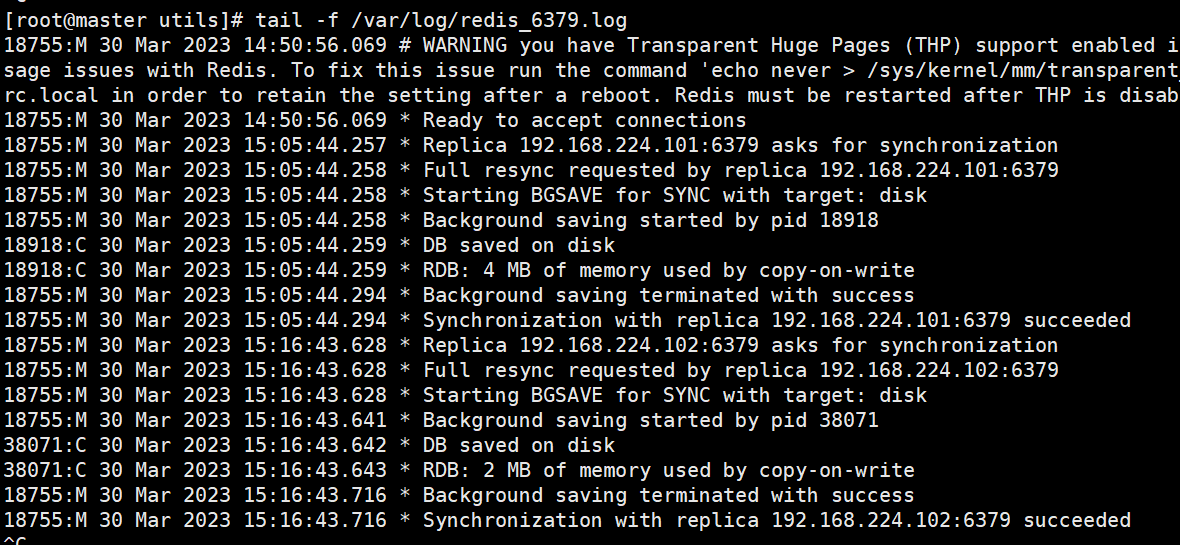Click 'Background saving started by pid 38071'
The image size is (1180, 545).
tap(650, 420)
